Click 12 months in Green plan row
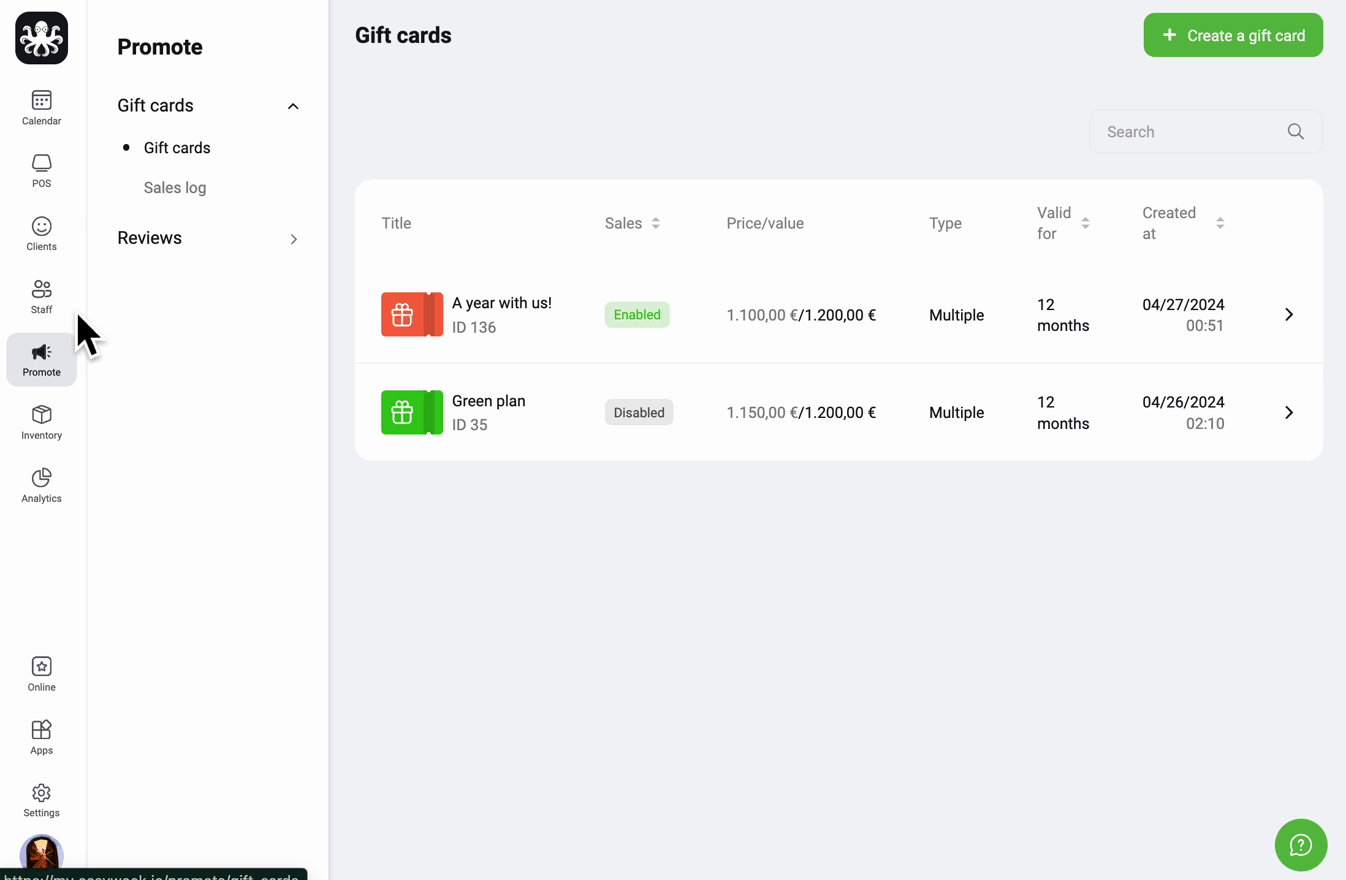This screenshot has height=880, width=1346. tap(1063, 412)
